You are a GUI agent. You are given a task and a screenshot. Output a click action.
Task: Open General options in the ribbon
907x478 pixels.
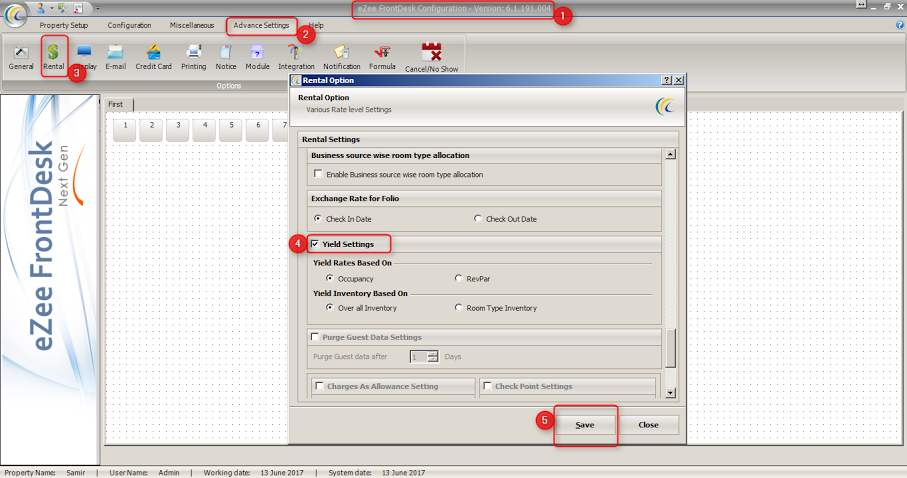click(21, 57)
